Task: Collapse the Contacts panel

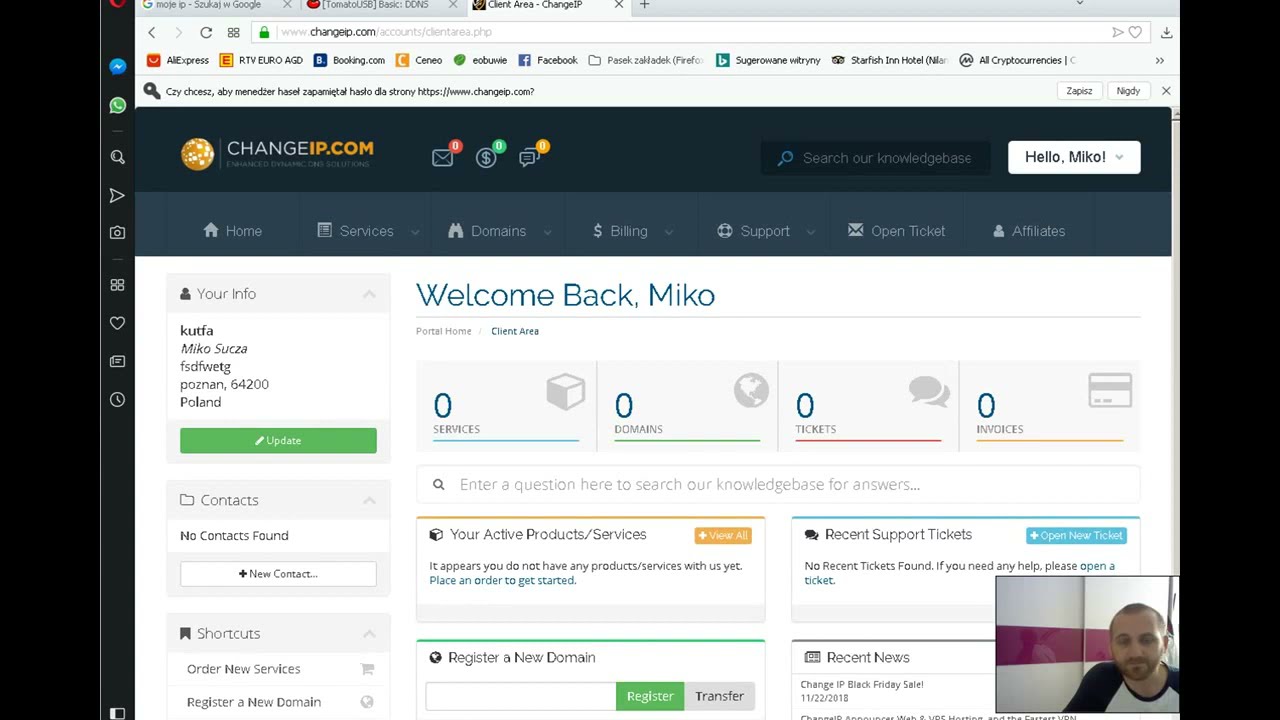Action: click(x=369, y=500)
